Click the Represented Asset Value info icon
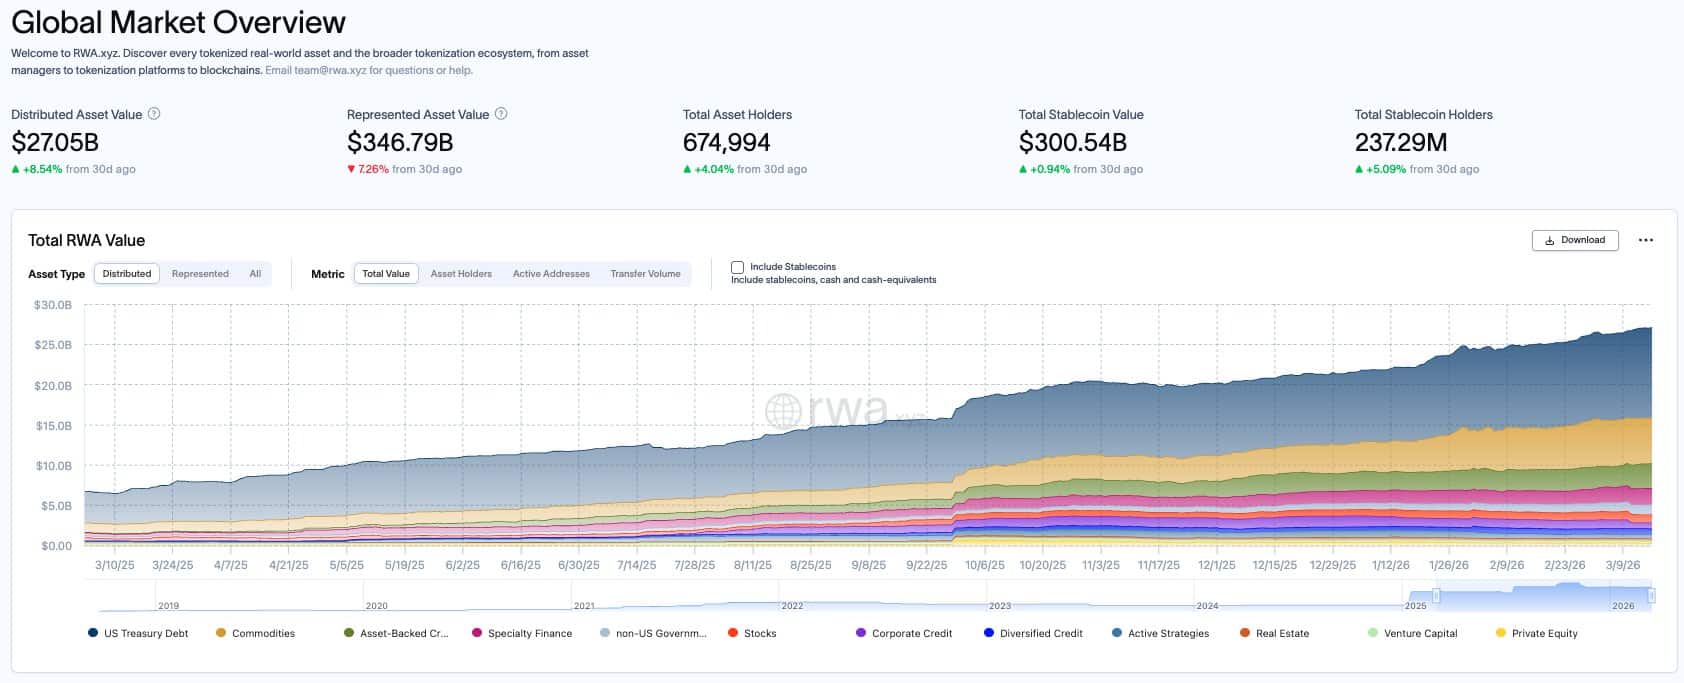Viewport: 1684px width, 683px height. tap(501, 114)
